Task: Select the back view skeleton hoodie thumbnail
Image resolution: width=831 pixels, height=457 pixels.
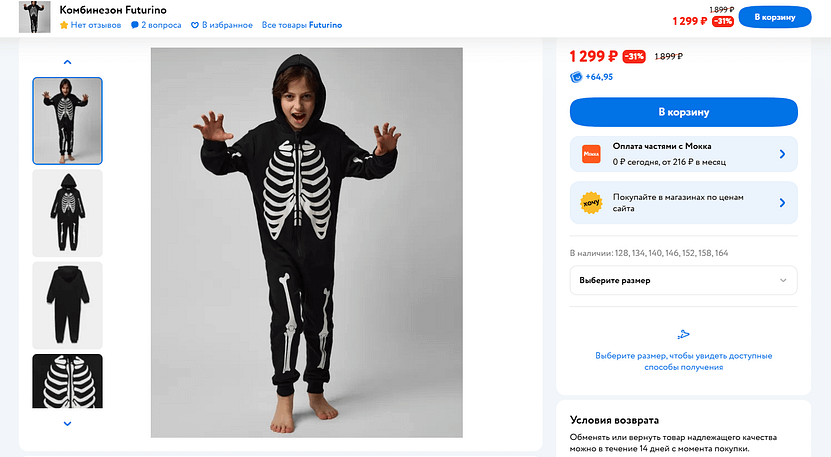Action: (67, 213)
